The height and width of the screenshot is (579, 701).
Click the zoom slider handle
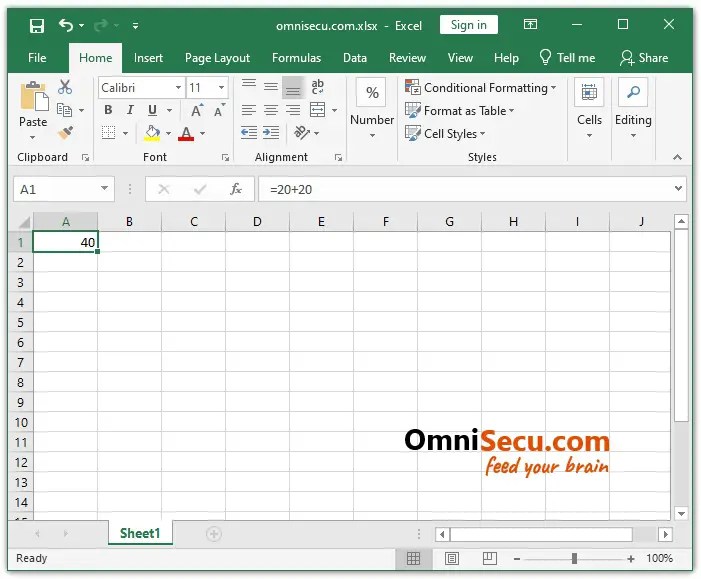574,558
